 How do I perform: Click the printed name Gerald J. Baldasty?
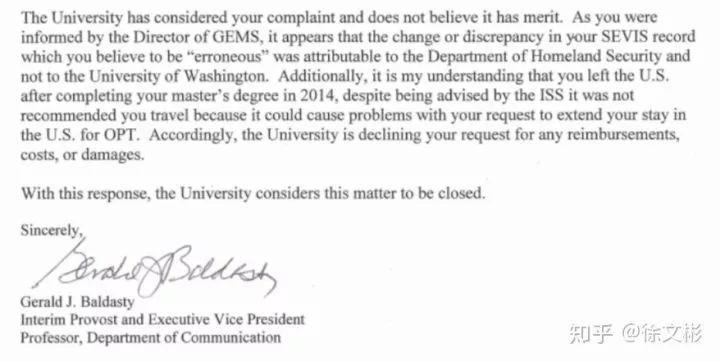[x=77, y=302]
